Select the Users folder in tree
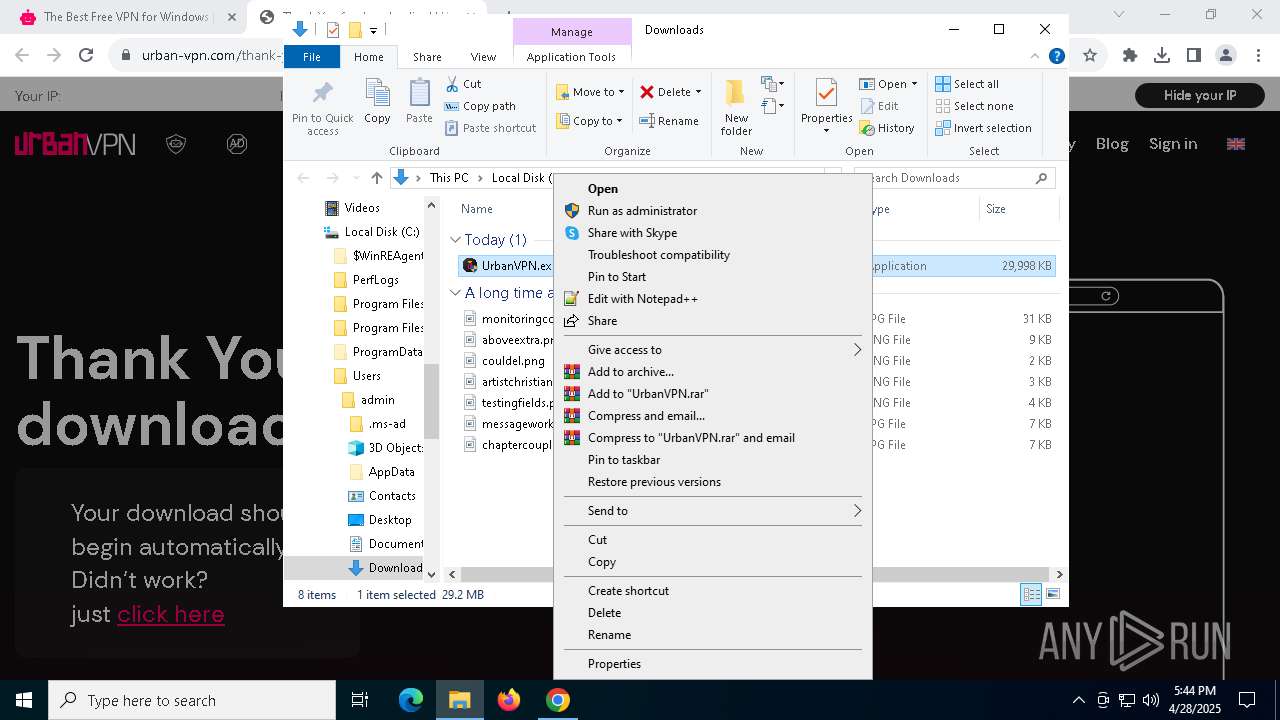 366,376
